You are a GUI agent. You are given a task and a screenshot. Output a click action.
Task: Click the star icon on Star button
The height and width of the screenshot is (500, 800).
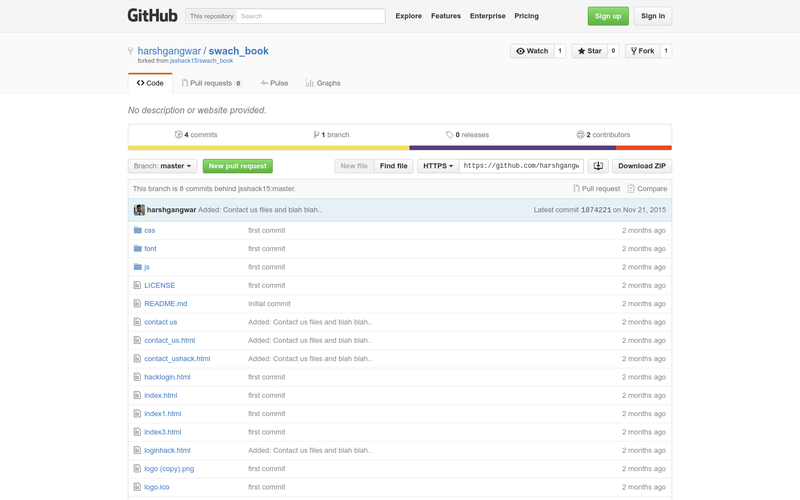(581, 51)
